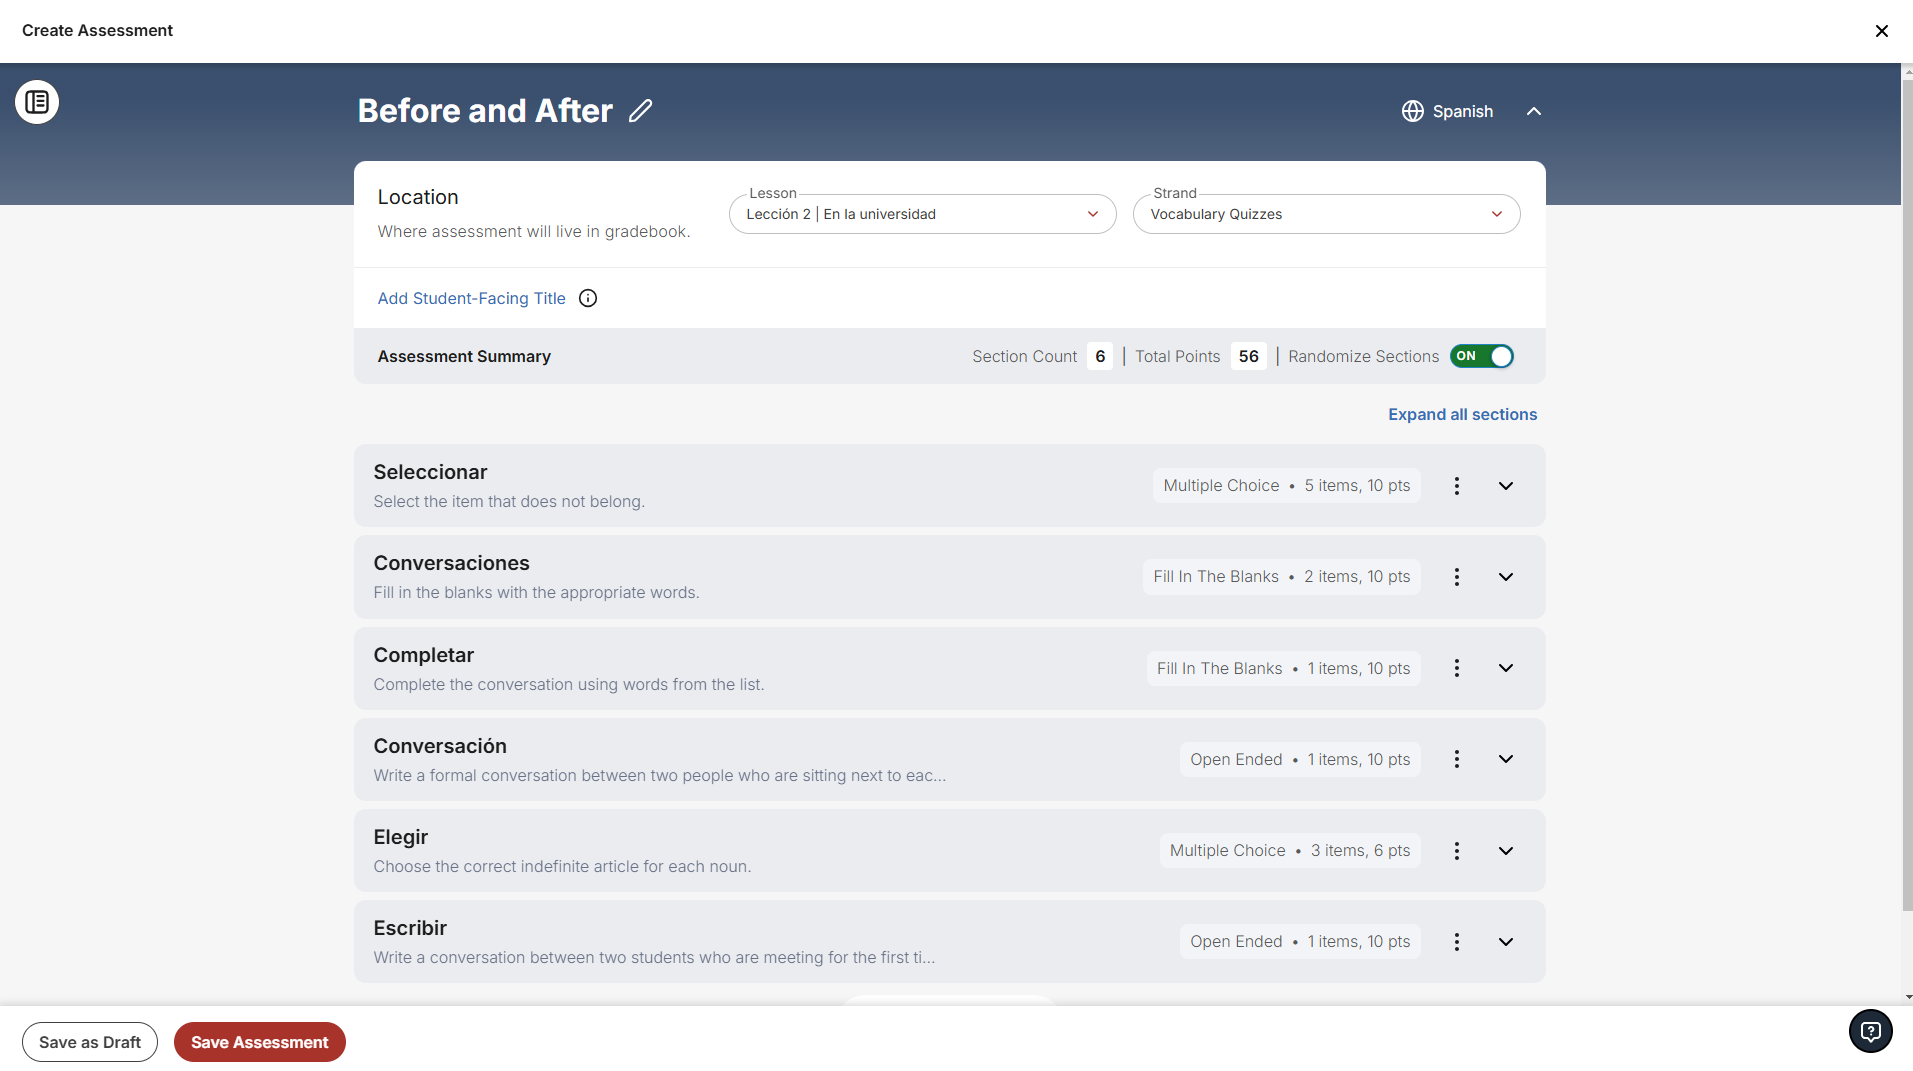The image size is (1913, 1071).
Task: Click Add Student-Facing Title link
Action: [x=471, y=298]
